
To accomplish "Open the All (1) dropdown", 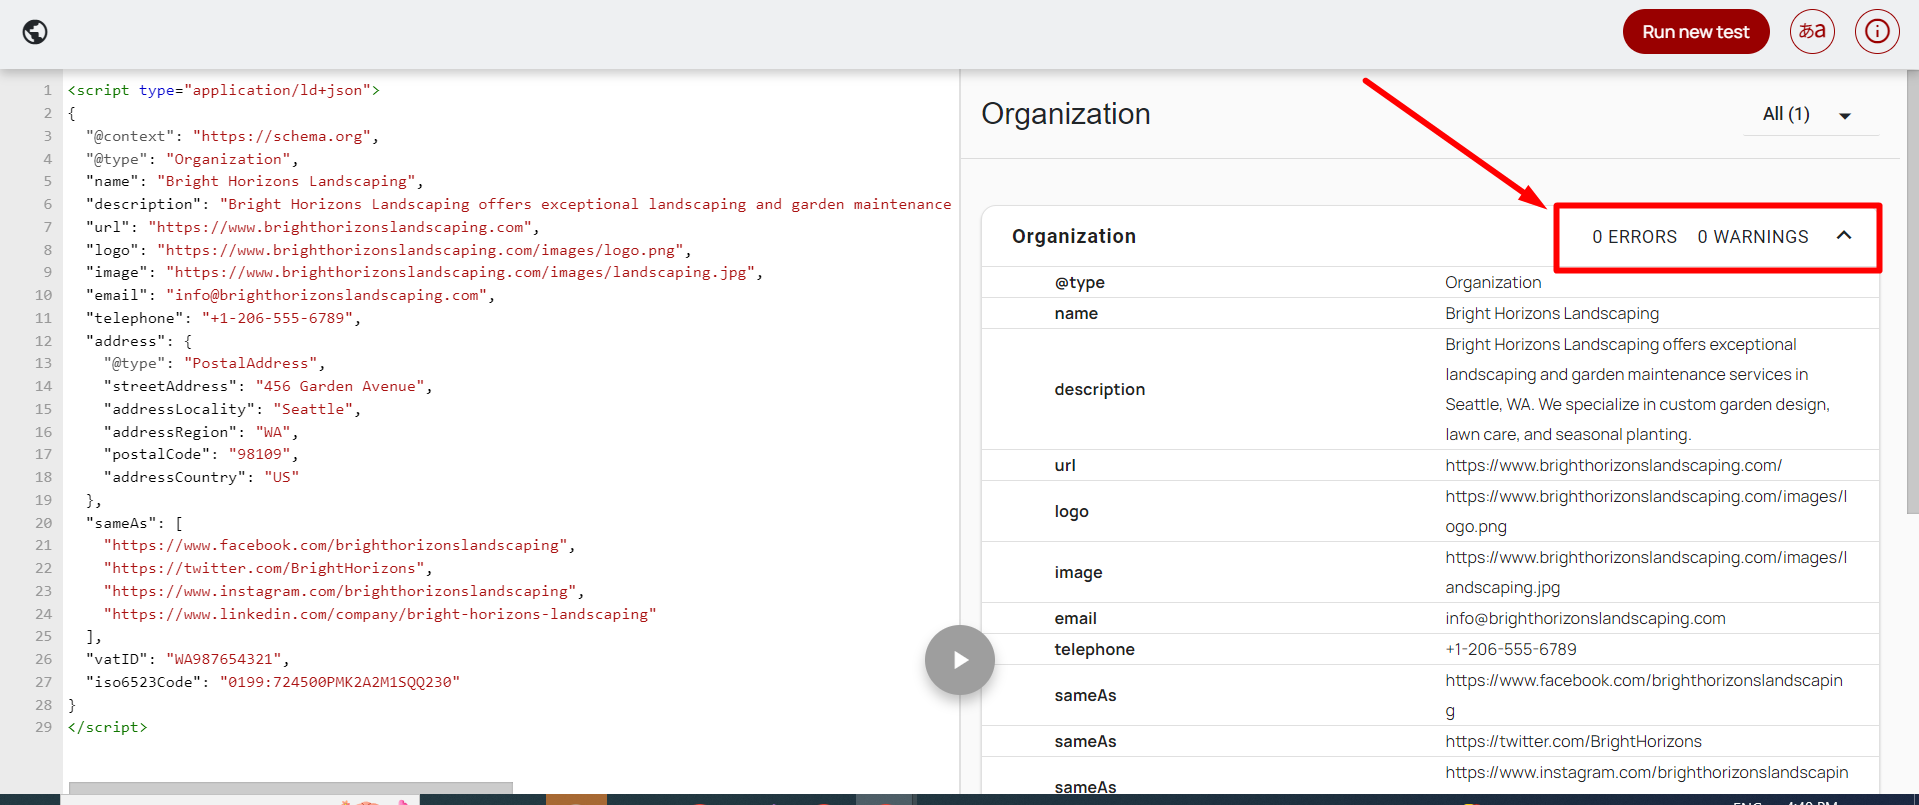I will tap(1811, 114).
